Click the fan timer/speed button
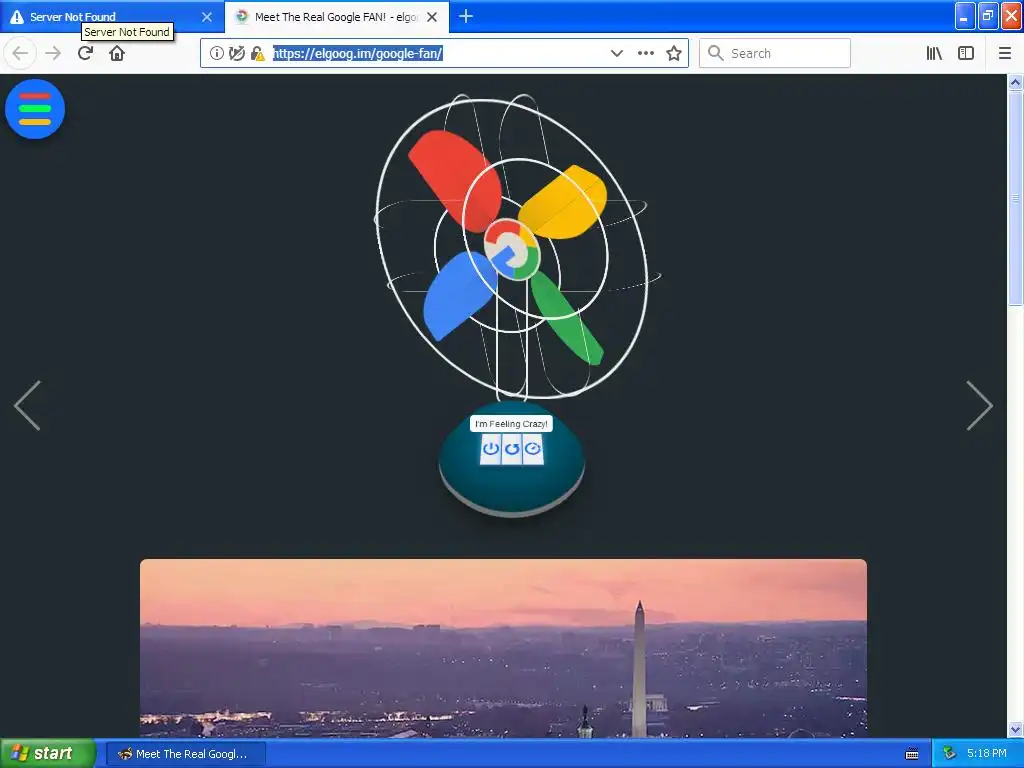1024x768 pixels. tap(533, 449)
